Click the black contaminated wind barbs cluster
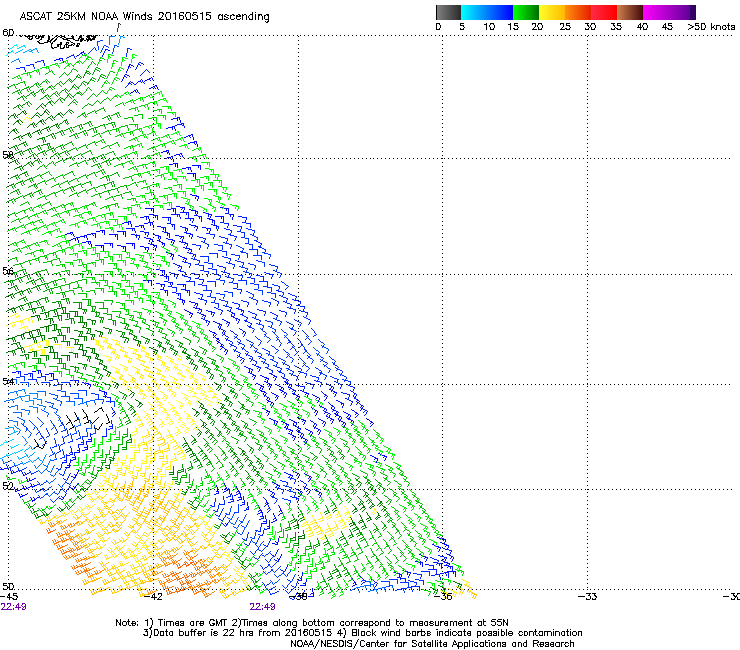This screenshot has width=740, height=650. tap(88, 419)
